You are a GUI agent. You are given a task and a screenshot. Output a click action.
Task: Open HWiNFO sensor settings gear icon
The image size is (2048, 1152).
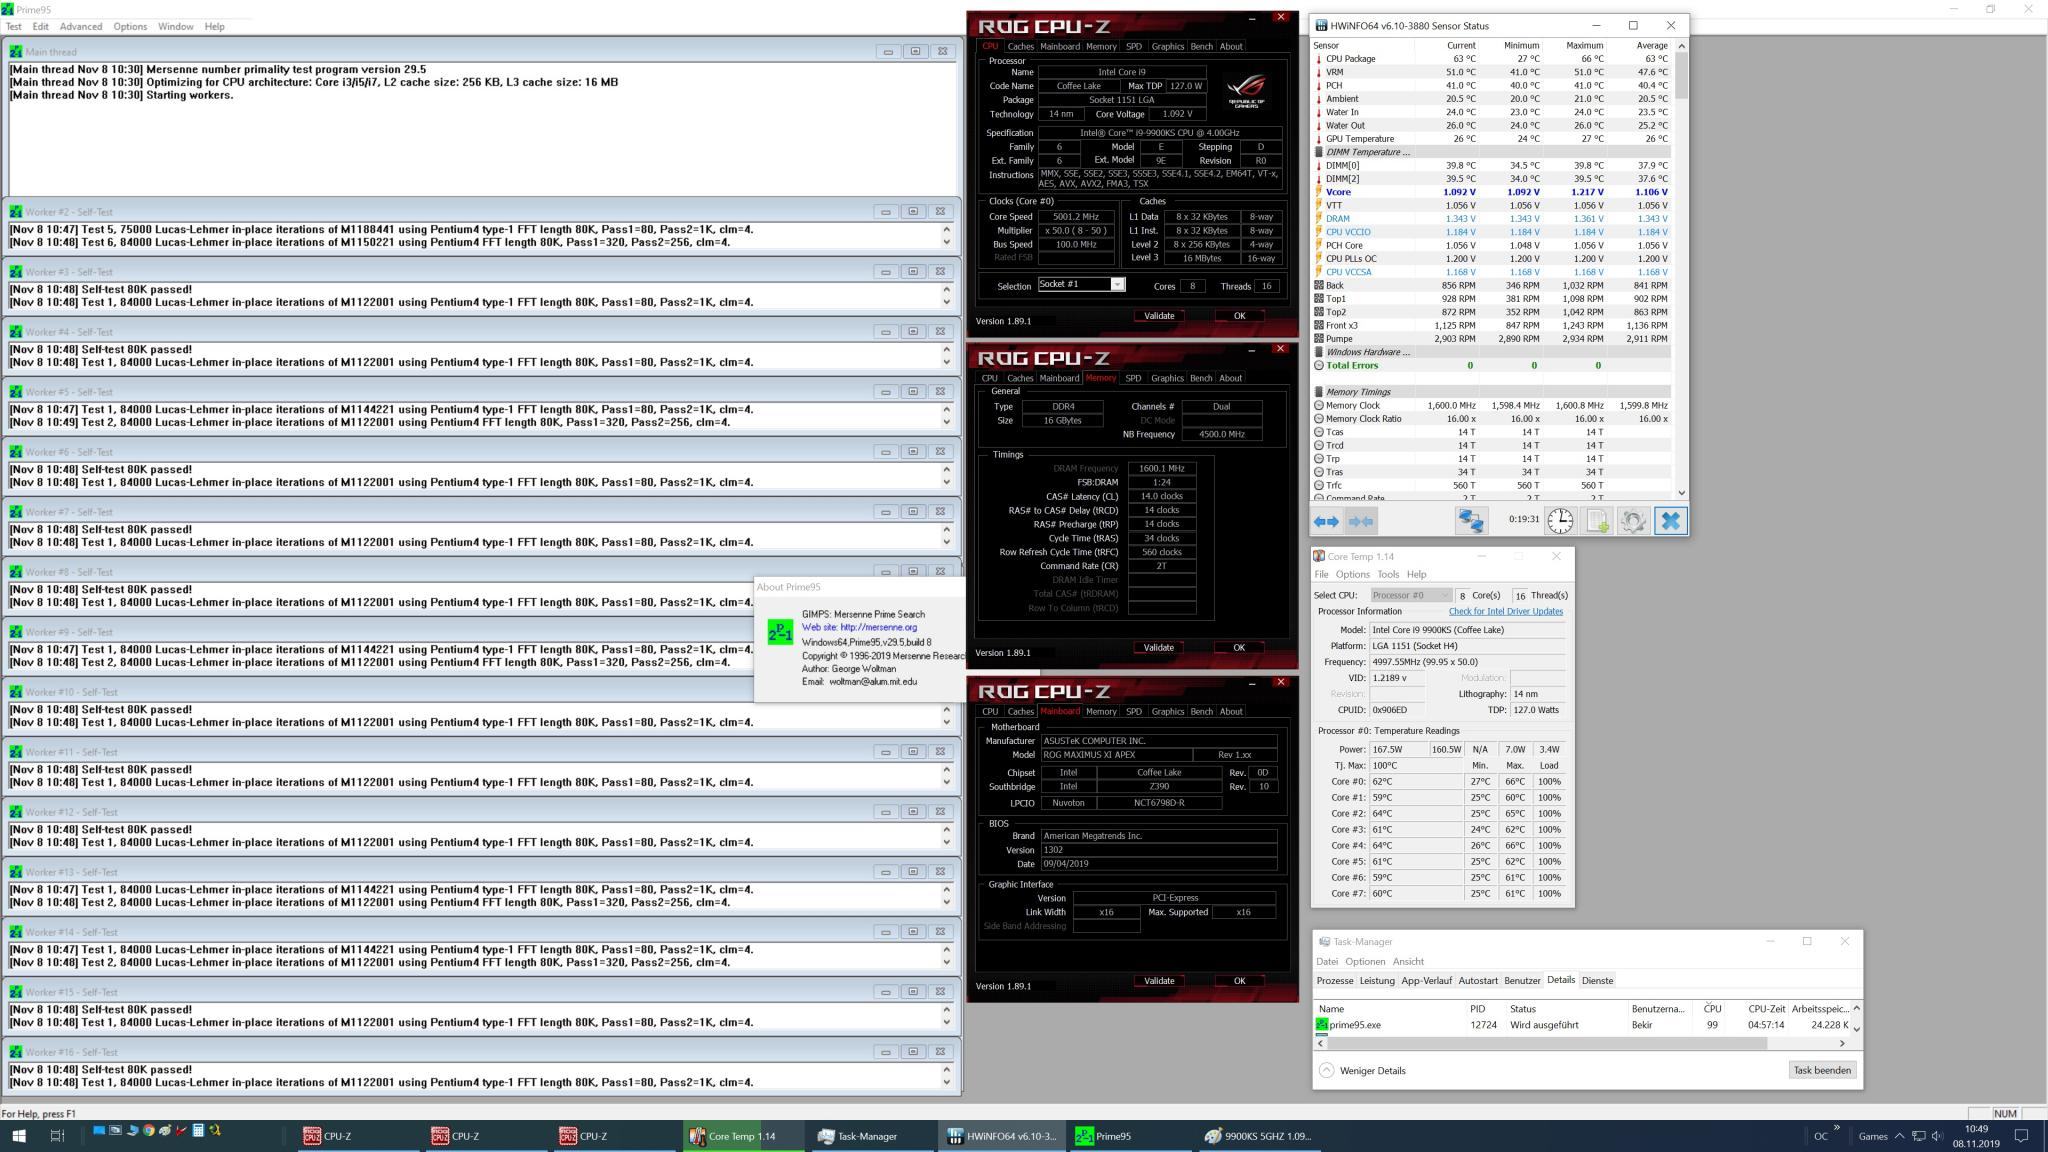click(1633, 521)
